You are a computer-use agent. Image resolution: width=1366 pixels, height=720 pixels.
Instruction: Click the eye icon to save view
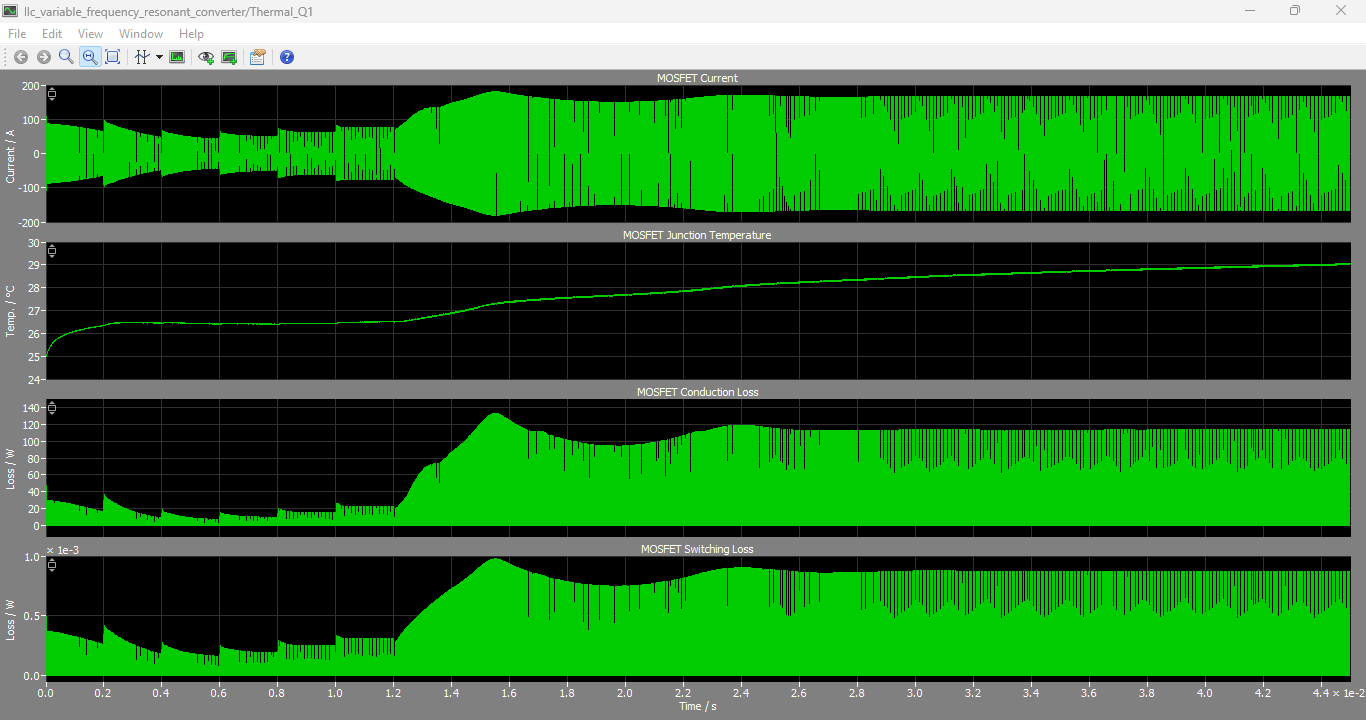206,57
